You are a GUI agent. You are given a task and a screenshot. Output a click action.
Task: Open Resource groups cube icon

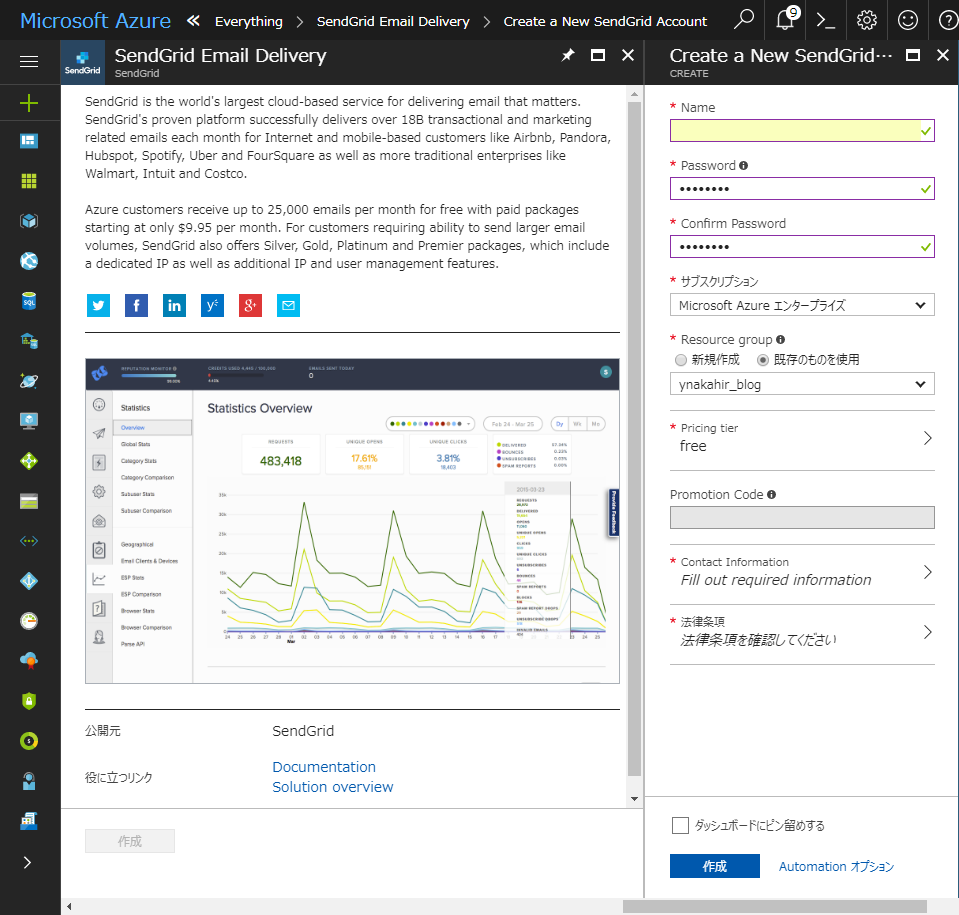(x=29, y=221)
